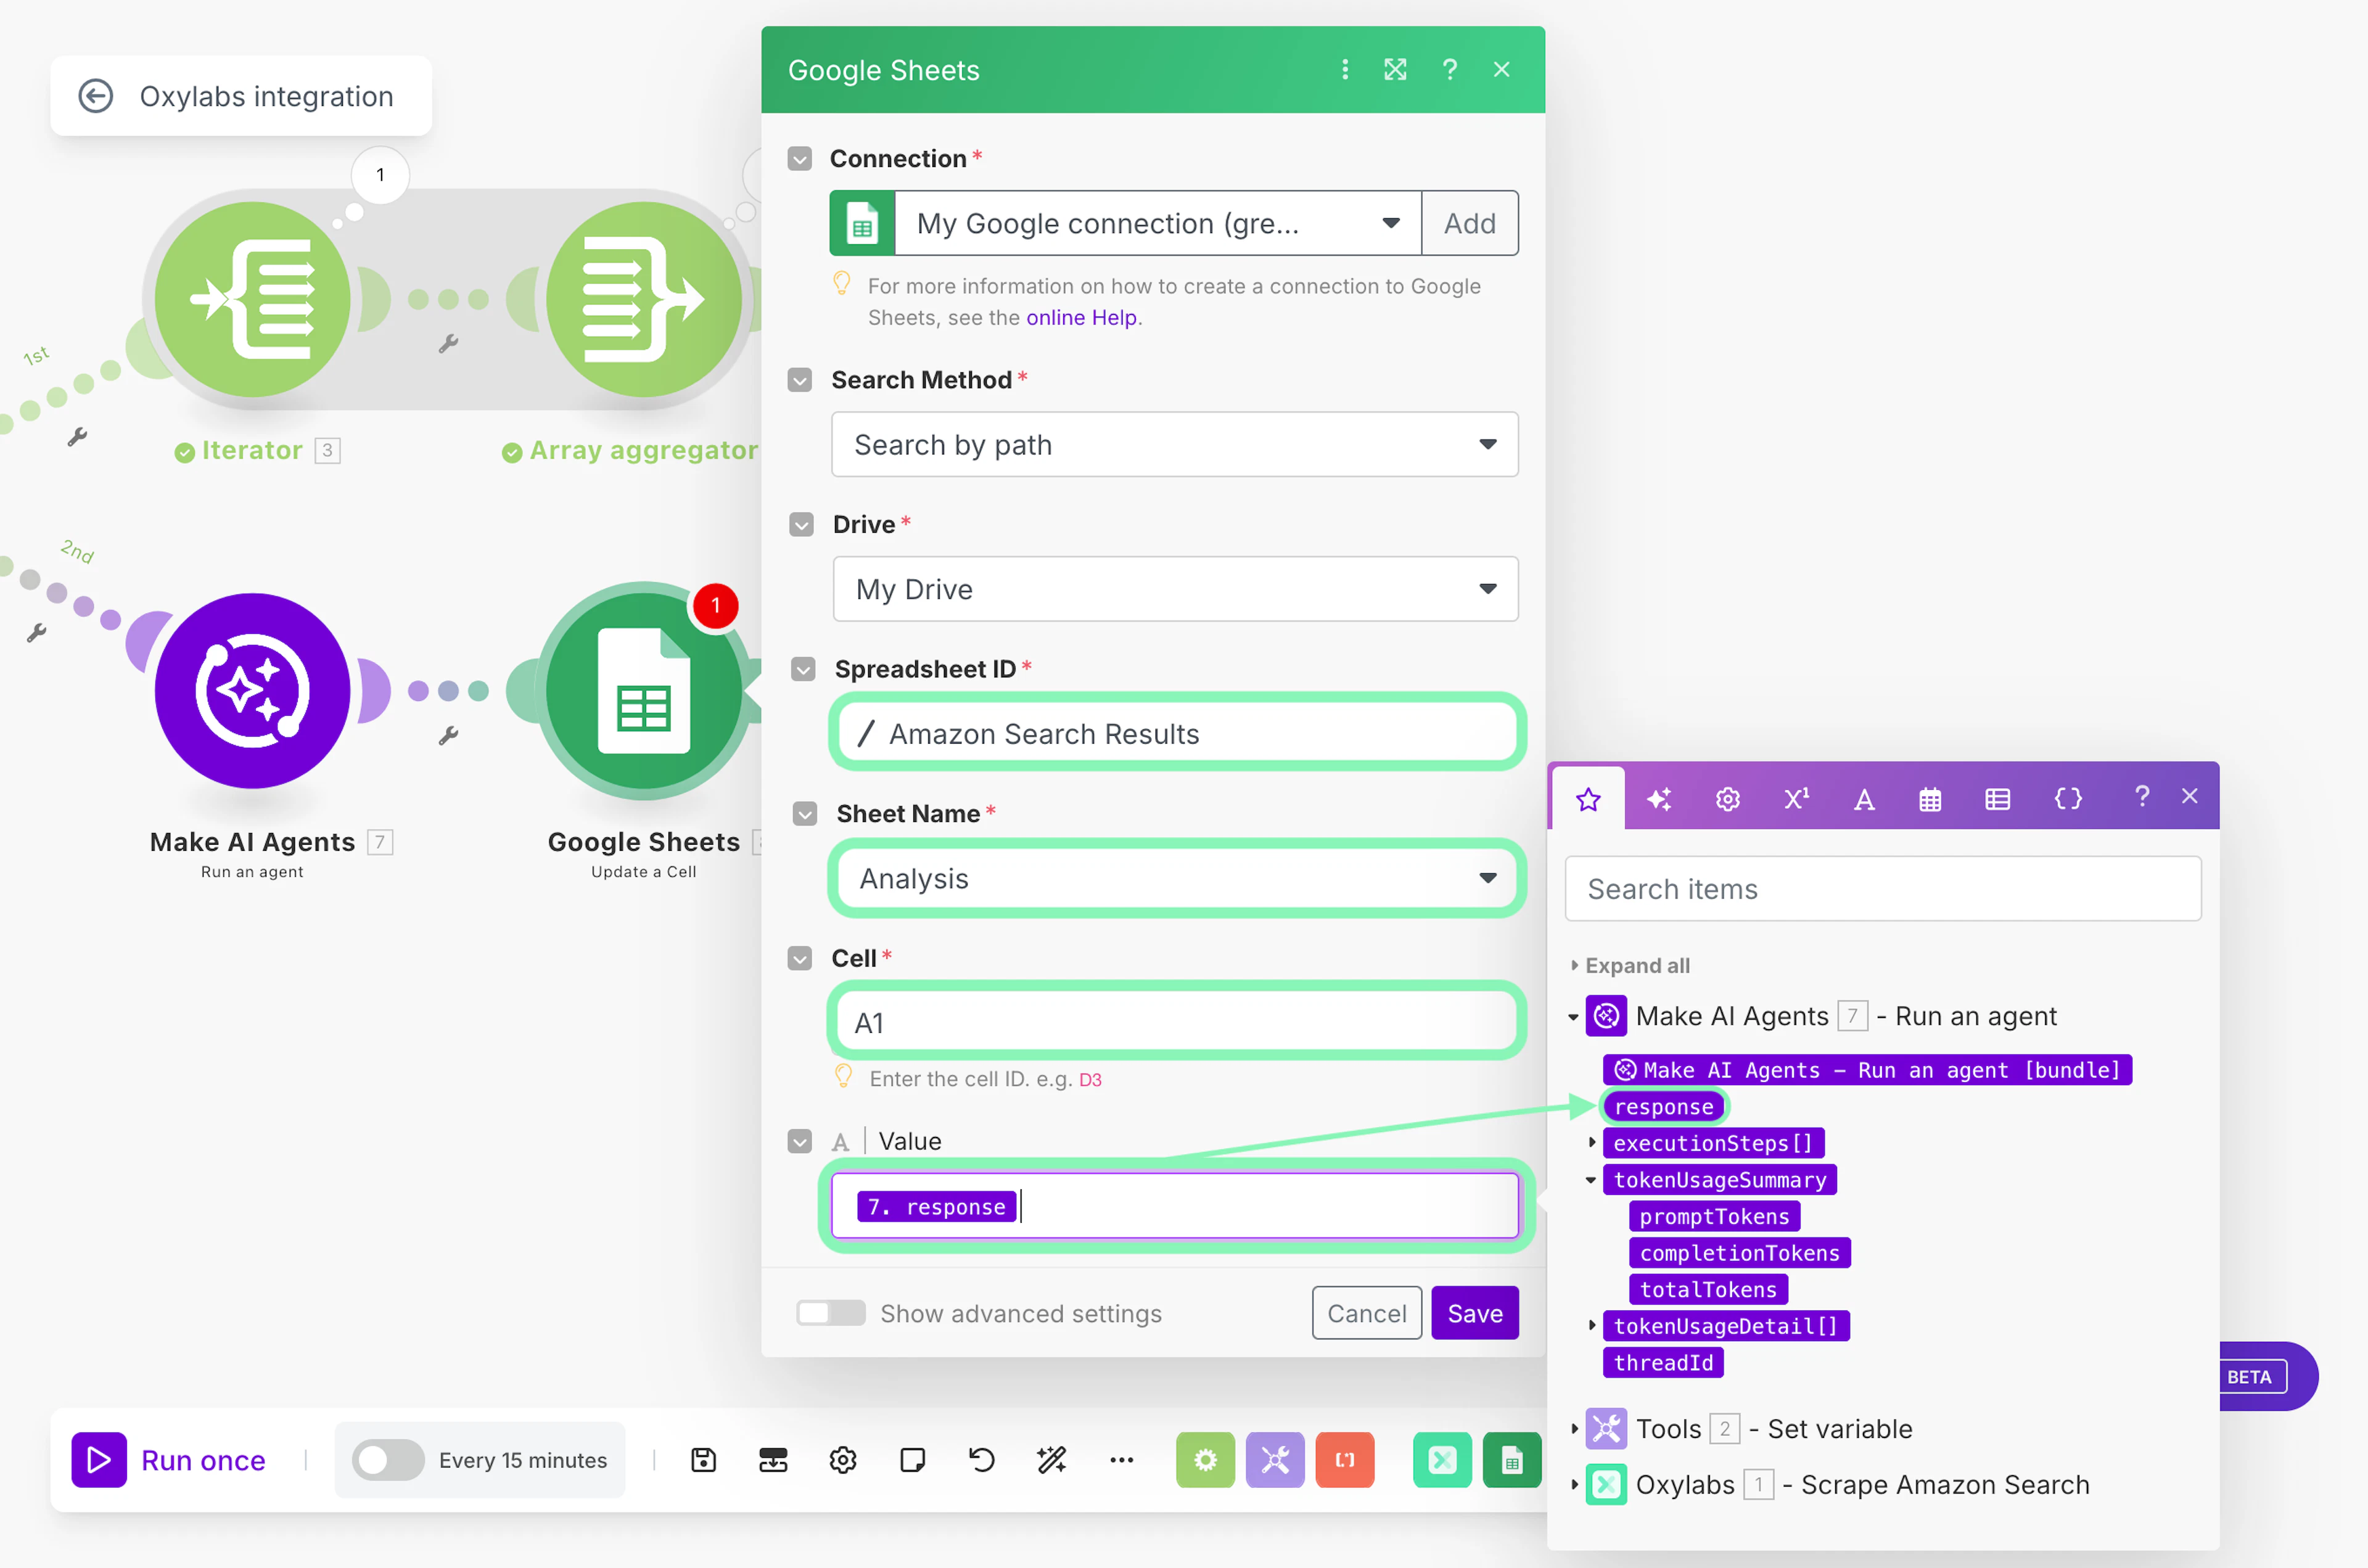Click Run once
The width and height of the screenshot is (2368, 1568).
point(169,1460)
